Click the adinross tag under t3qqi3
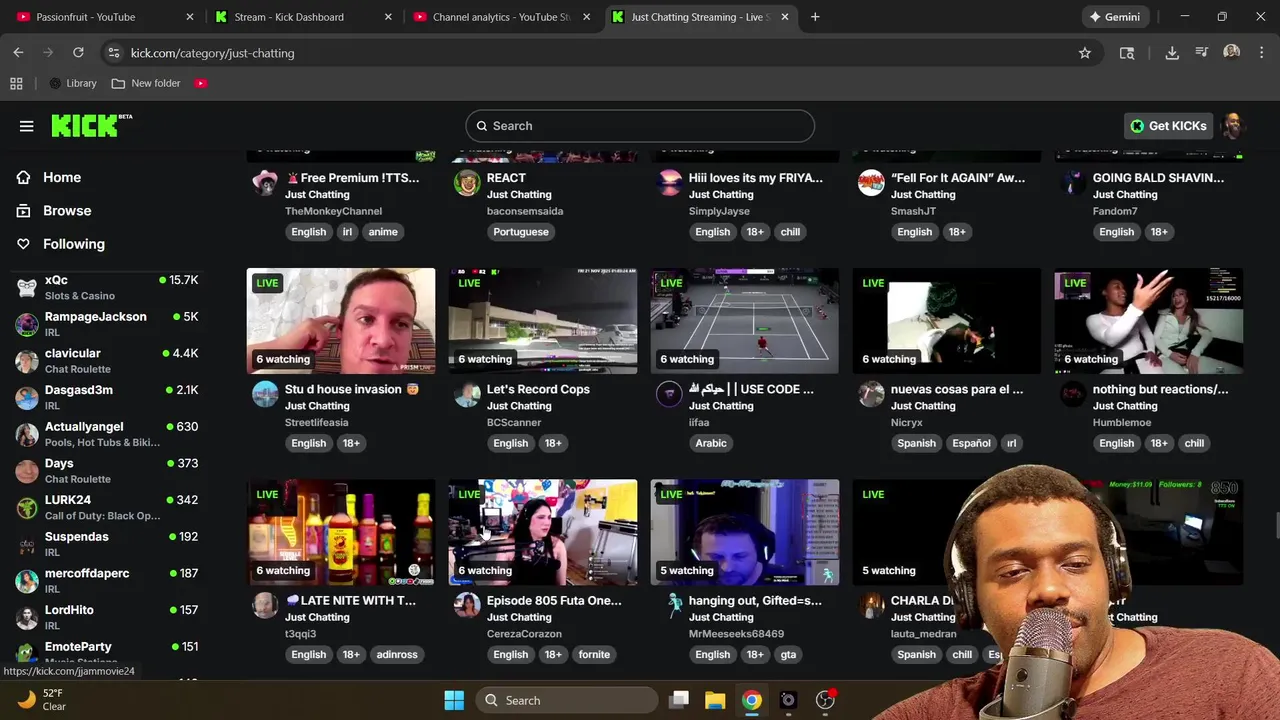Viewport: 1280px width, 720px height. click(397, 655)
